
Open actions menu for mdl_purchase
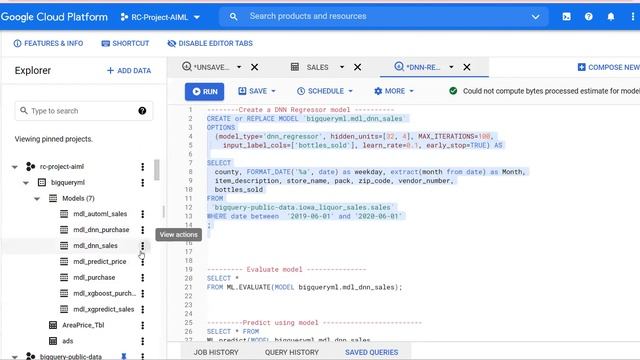(x=142, y=278)
